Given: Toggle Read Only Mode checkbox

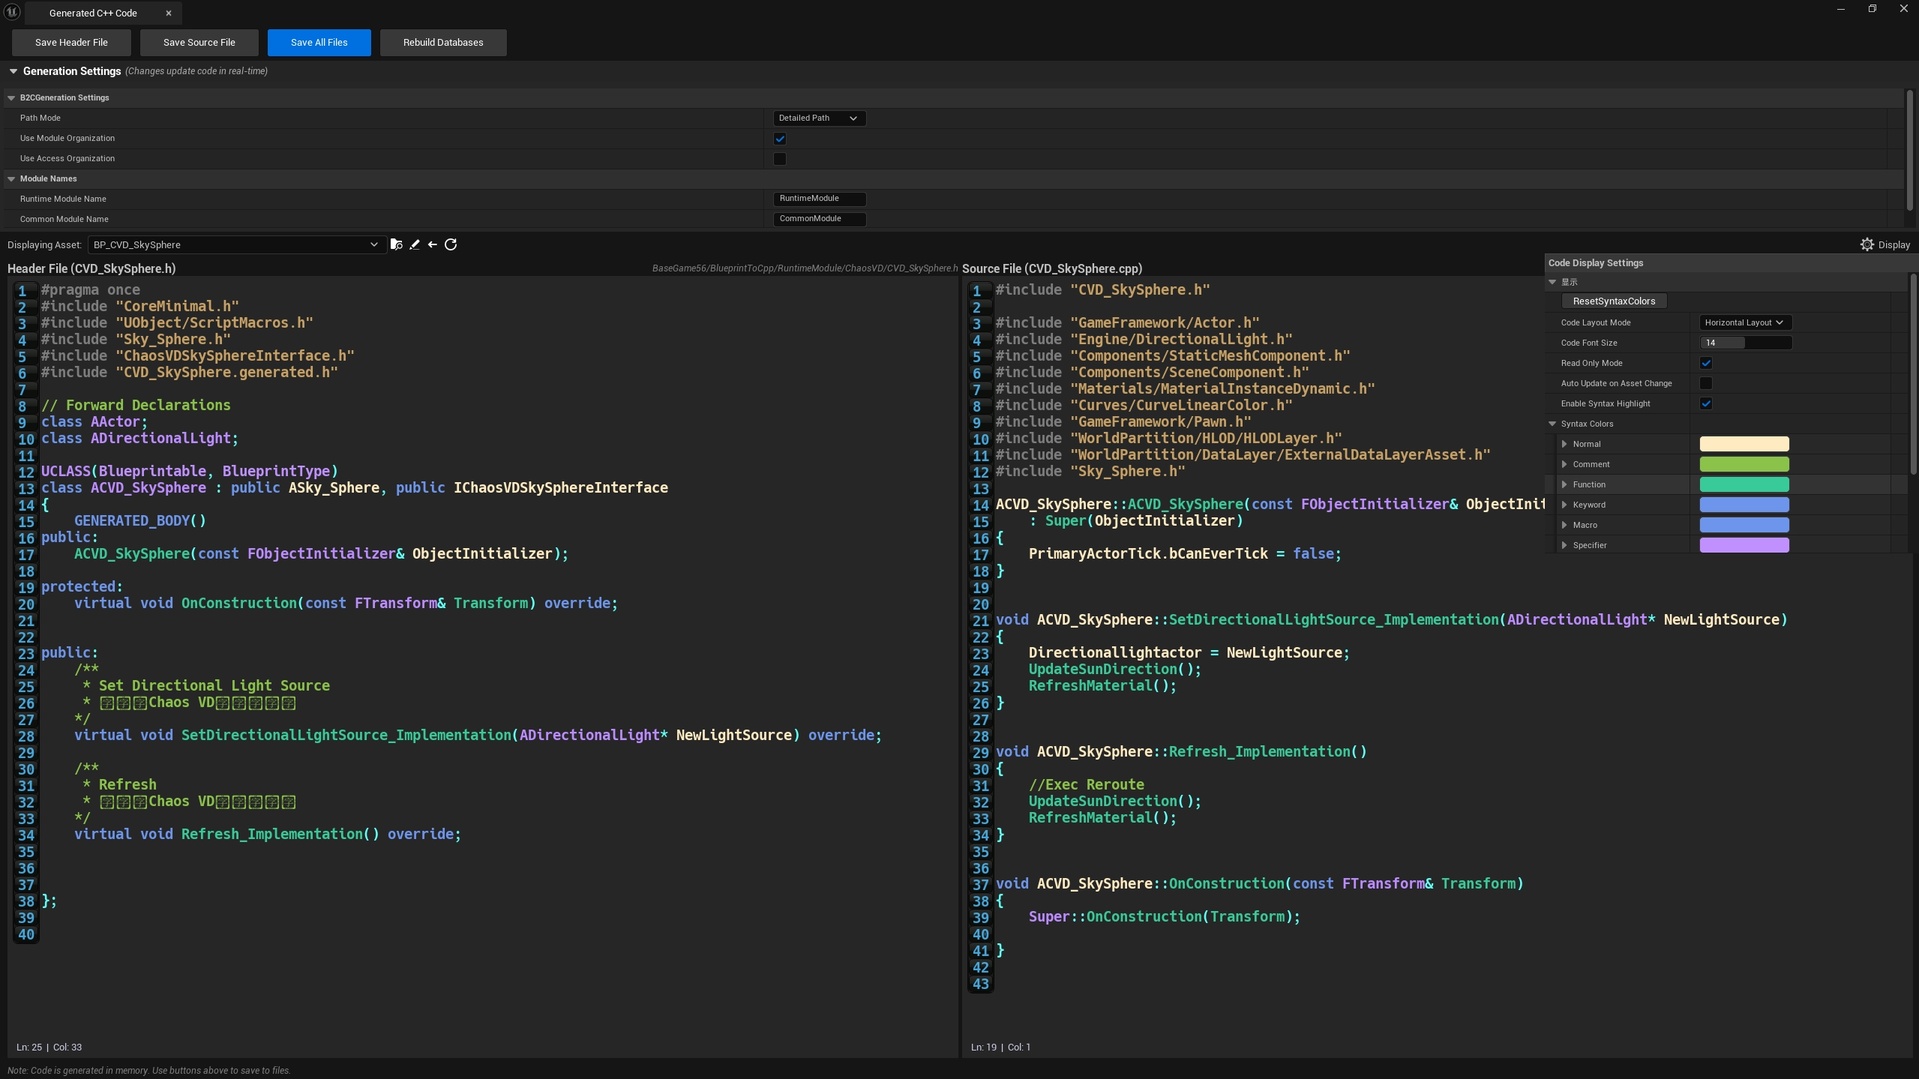Looking at the screenshot, I should coord(1706,363).
